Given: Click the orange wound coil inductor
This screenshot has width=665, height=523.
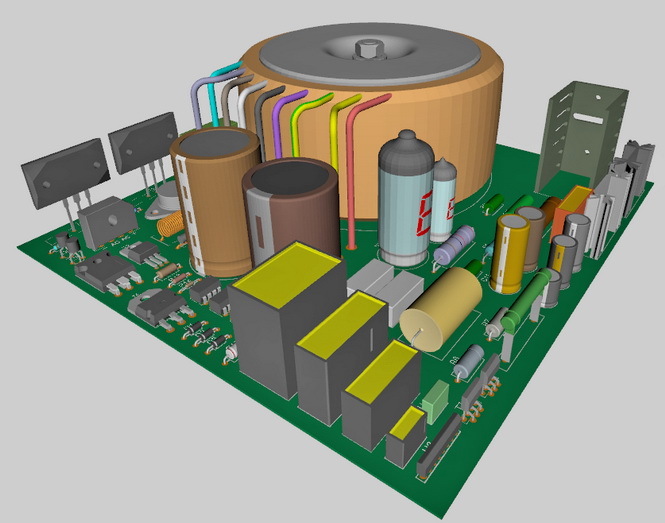Looking at the screenshot, I should pos(170,224).
